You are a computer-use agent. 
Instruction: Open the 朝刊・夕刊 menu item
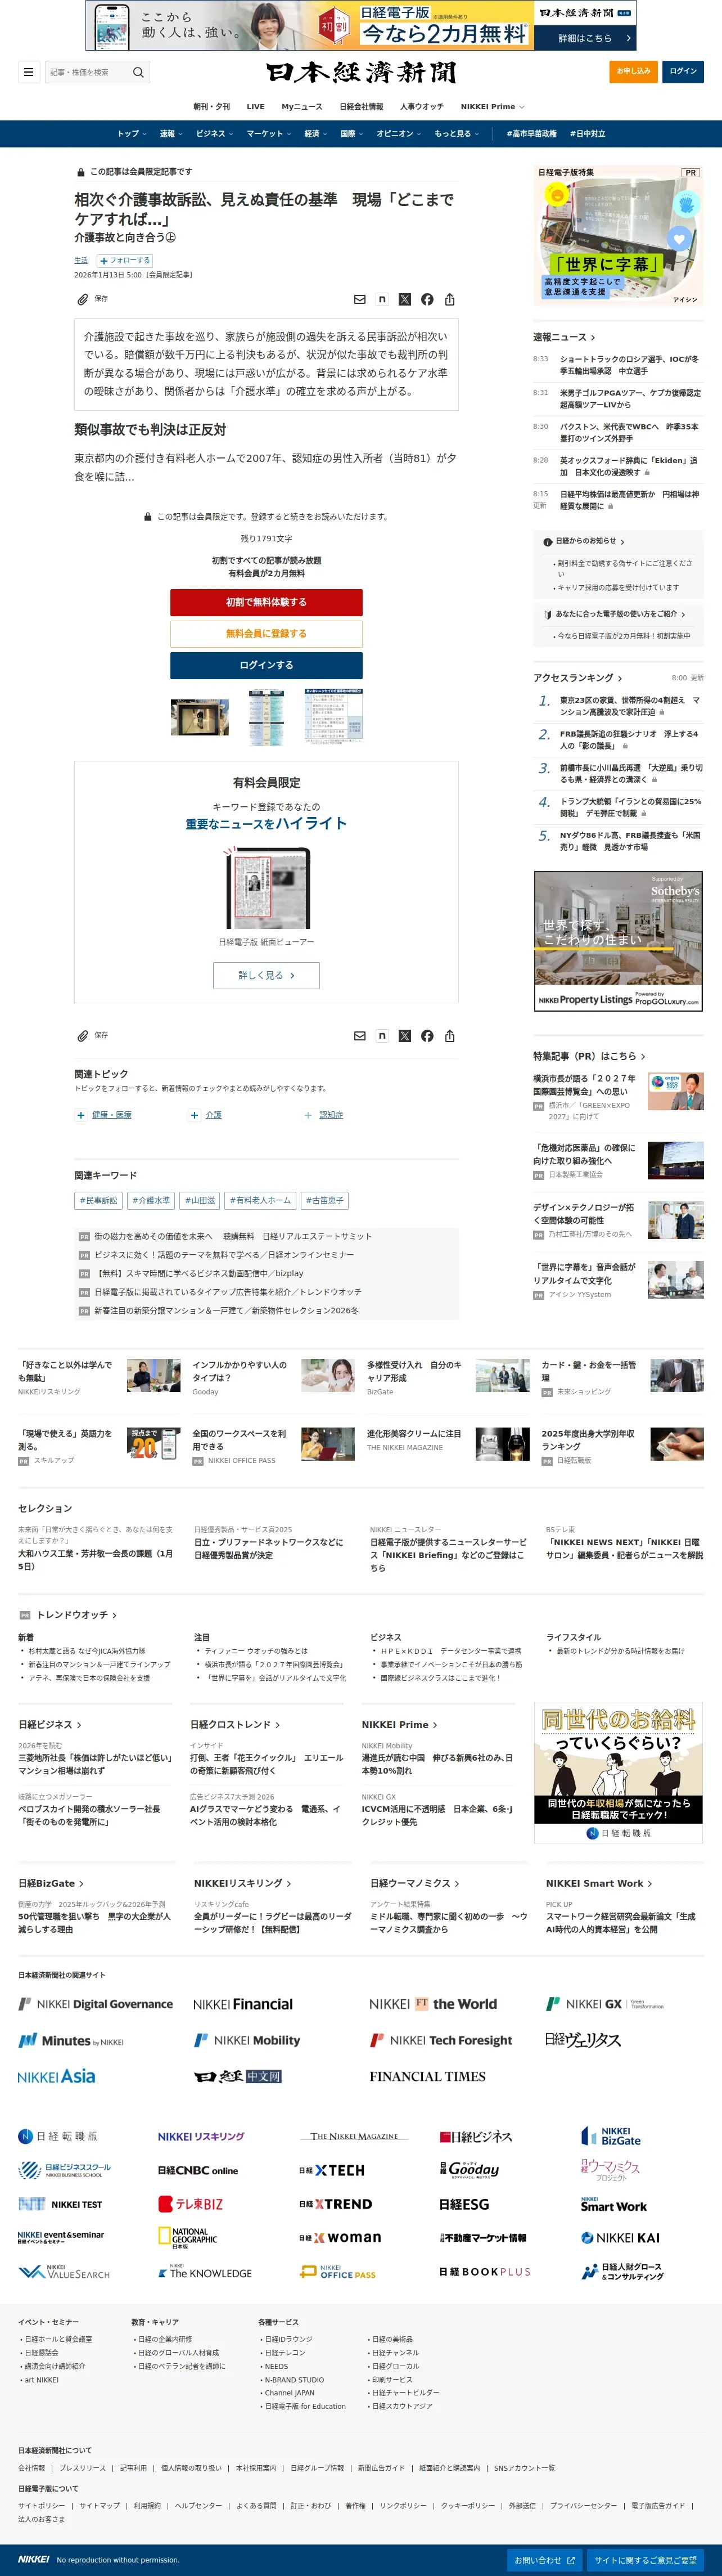click(x=211, y=107)
